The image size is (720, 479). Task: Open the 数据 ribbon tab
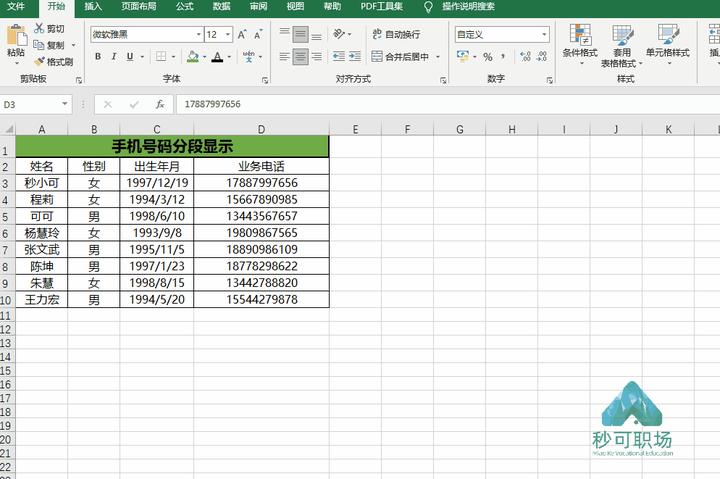coord(221,6)
